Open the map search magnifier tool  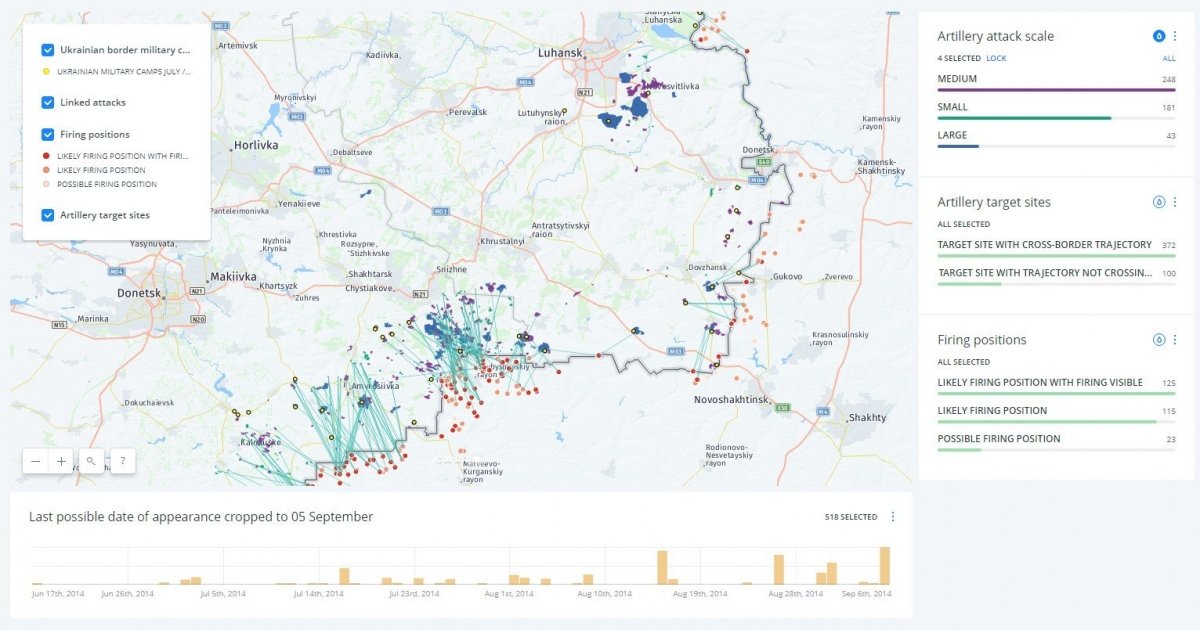(x=91, y=461)
